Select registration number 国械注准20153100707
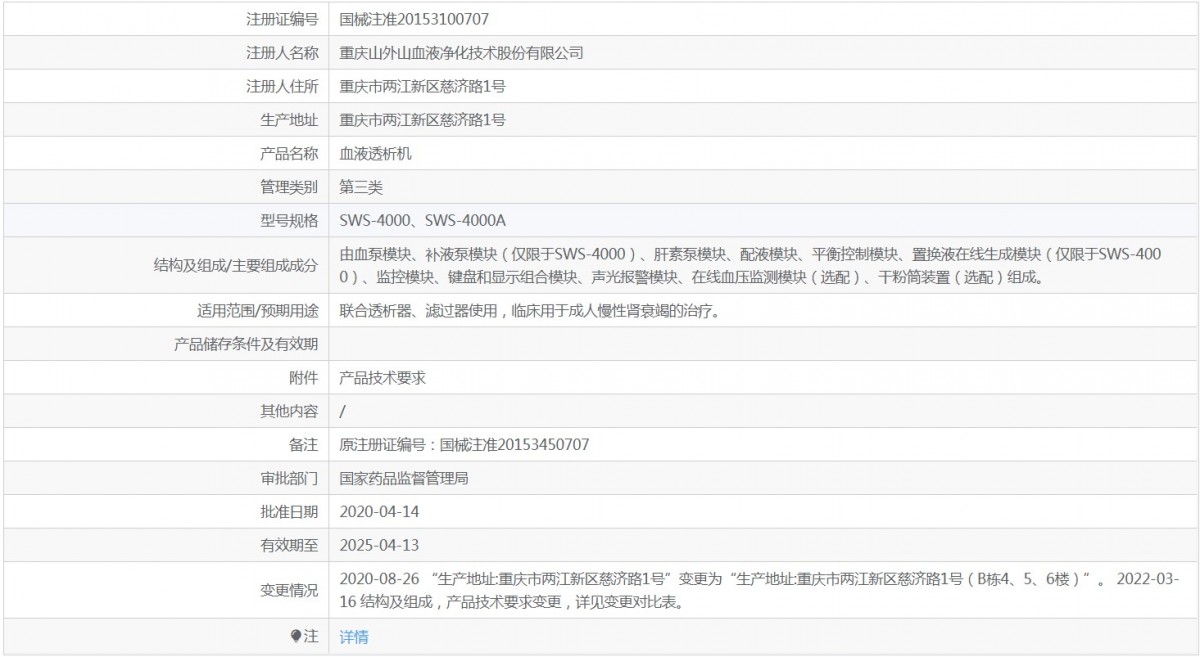 point(414,19)
